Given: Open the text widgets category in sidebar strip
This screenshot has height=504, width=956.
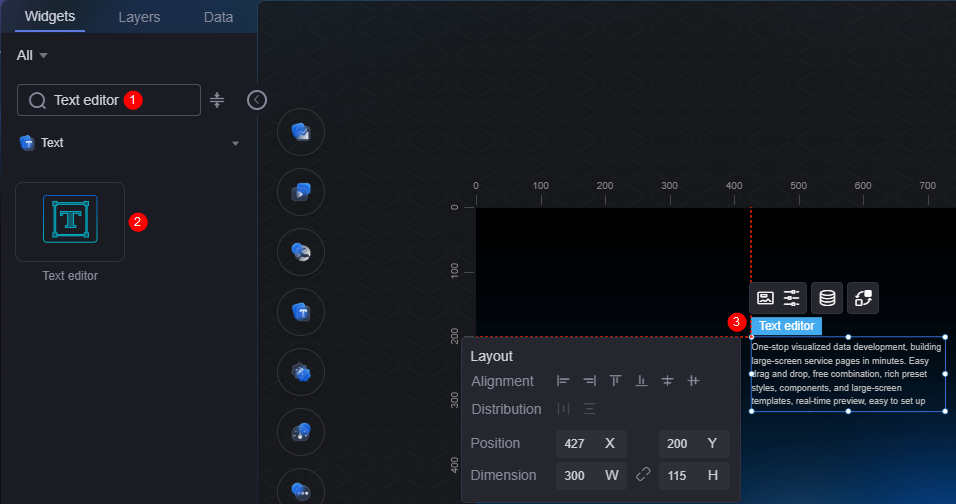Looking at the screenshot, I should click(301, 312).
